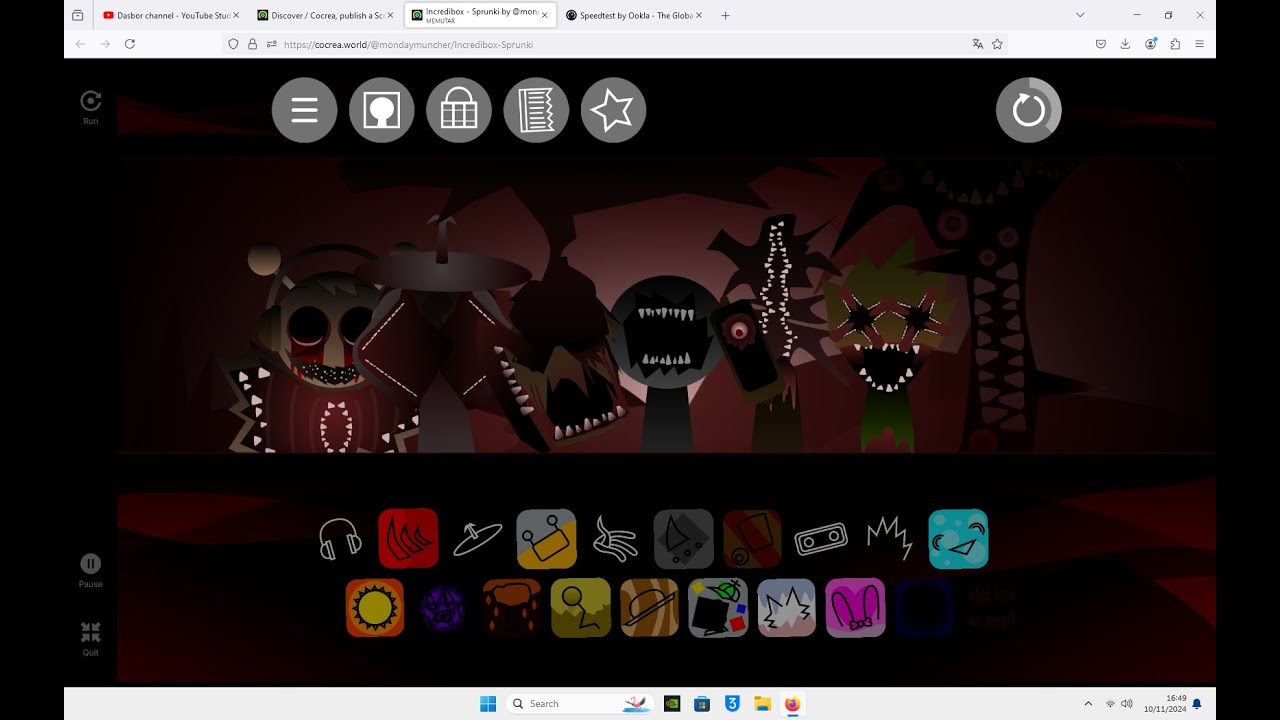Quit fullscreen using the Quit button
The height and width of the screenshot is (720, 1280).
pyautogui.click(x=91, y=639)
